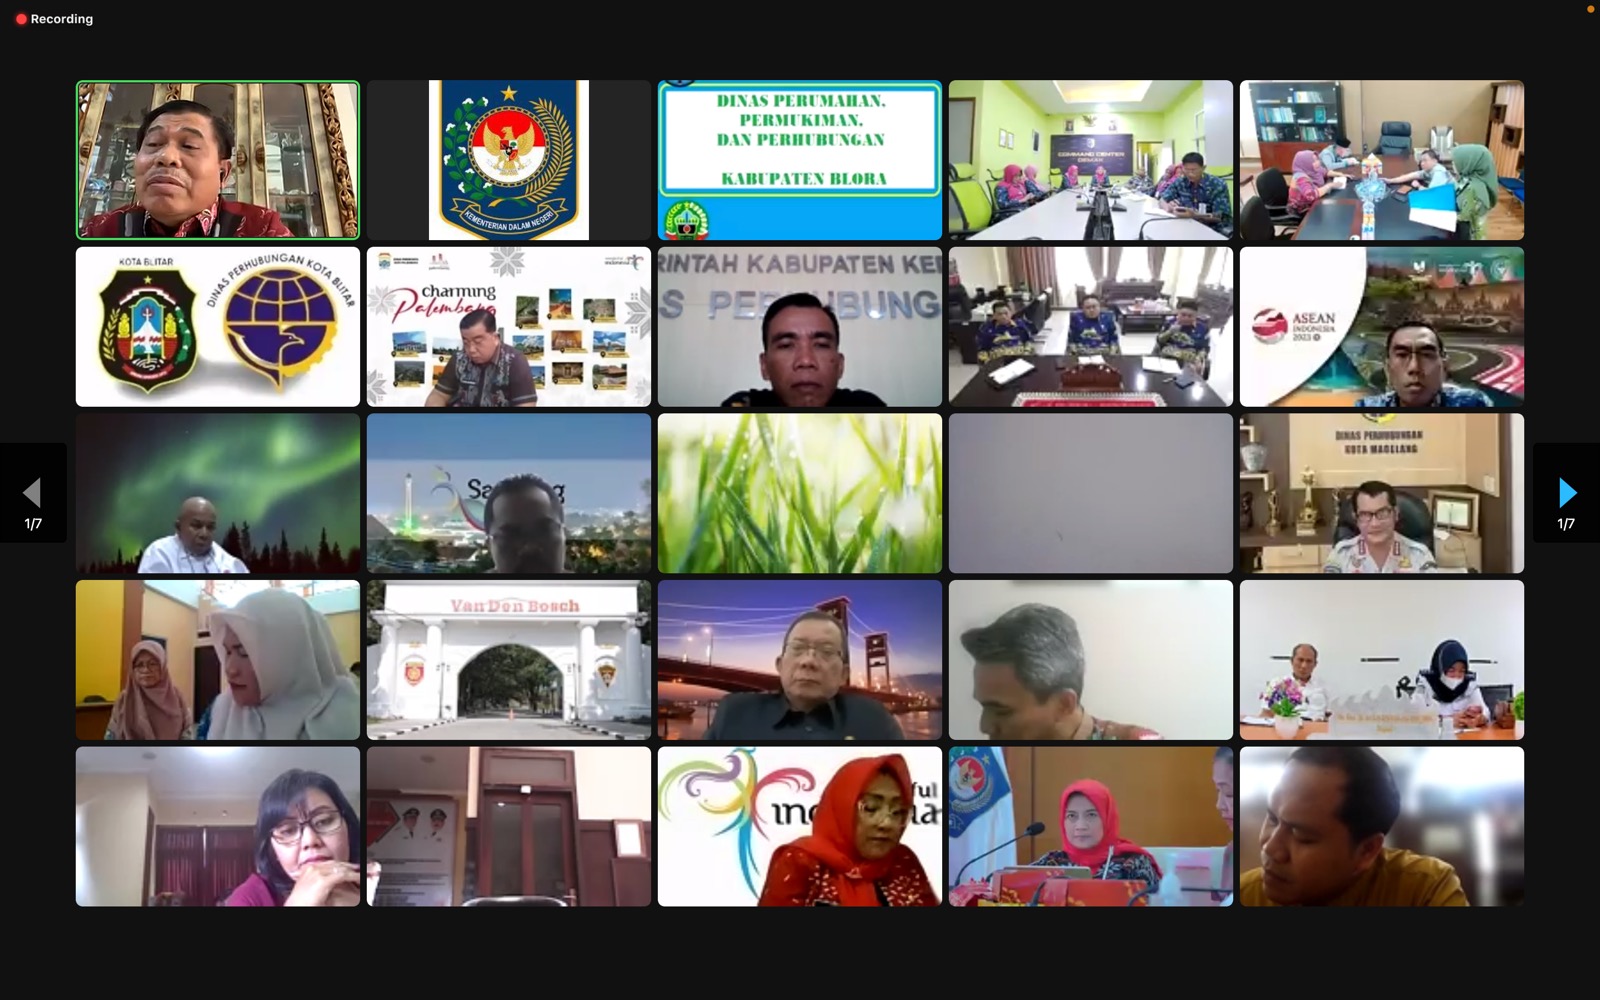
Task: Select the blank gray video tile
Action: tap(1090, 493)
